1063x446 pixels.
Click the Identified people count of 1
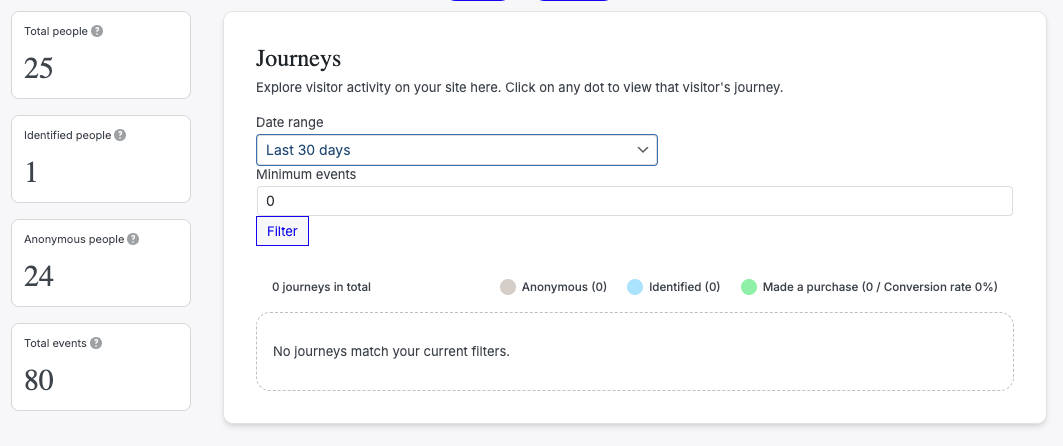point(31,172)
